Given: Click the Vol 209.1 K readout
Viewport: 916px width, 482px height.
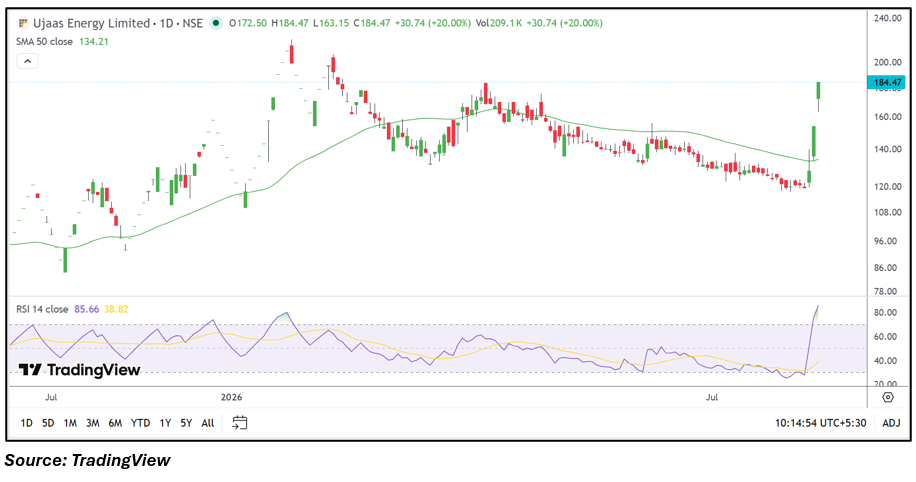Looking at the screenshot, I should (x=499, y=23).
